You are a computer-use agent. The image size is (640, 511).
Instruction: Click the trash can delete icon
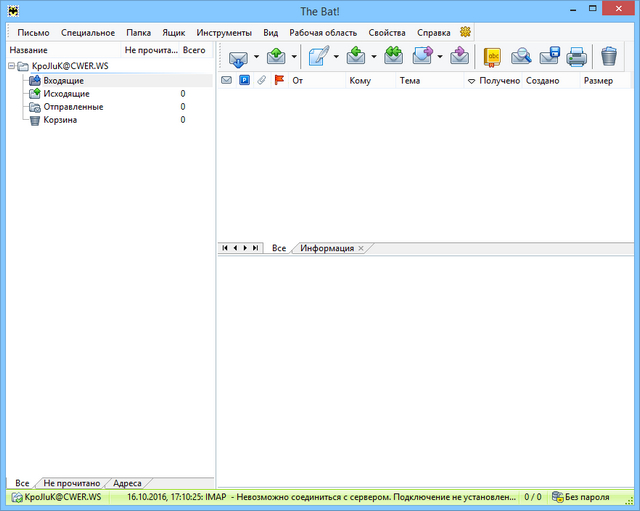(608, 57)
